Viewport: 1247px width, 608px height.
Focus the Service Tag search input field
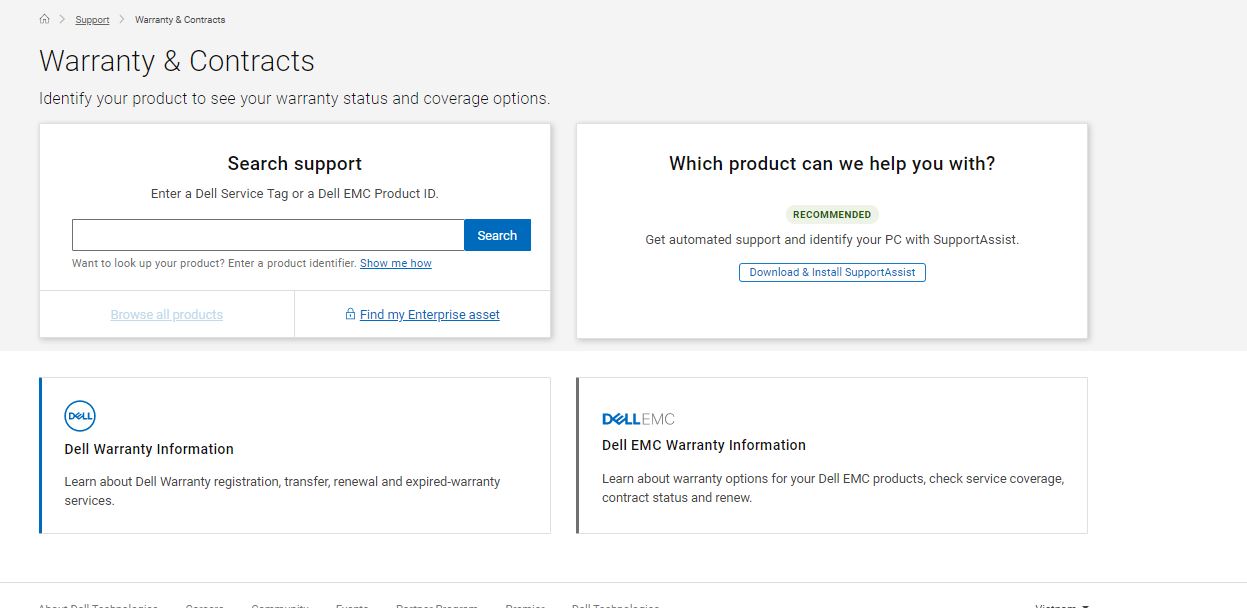point(268,235)
